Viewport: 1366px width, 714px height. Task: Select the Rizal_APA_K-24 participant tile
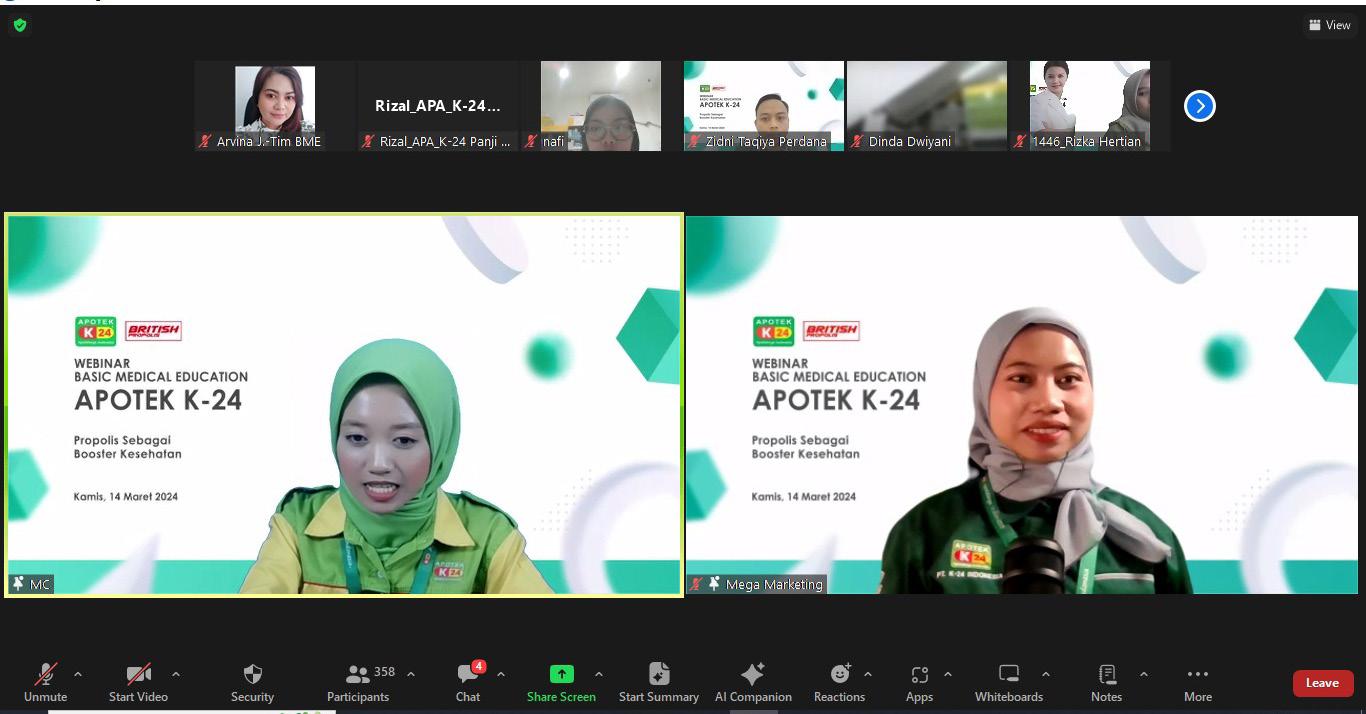pos(438,106)
